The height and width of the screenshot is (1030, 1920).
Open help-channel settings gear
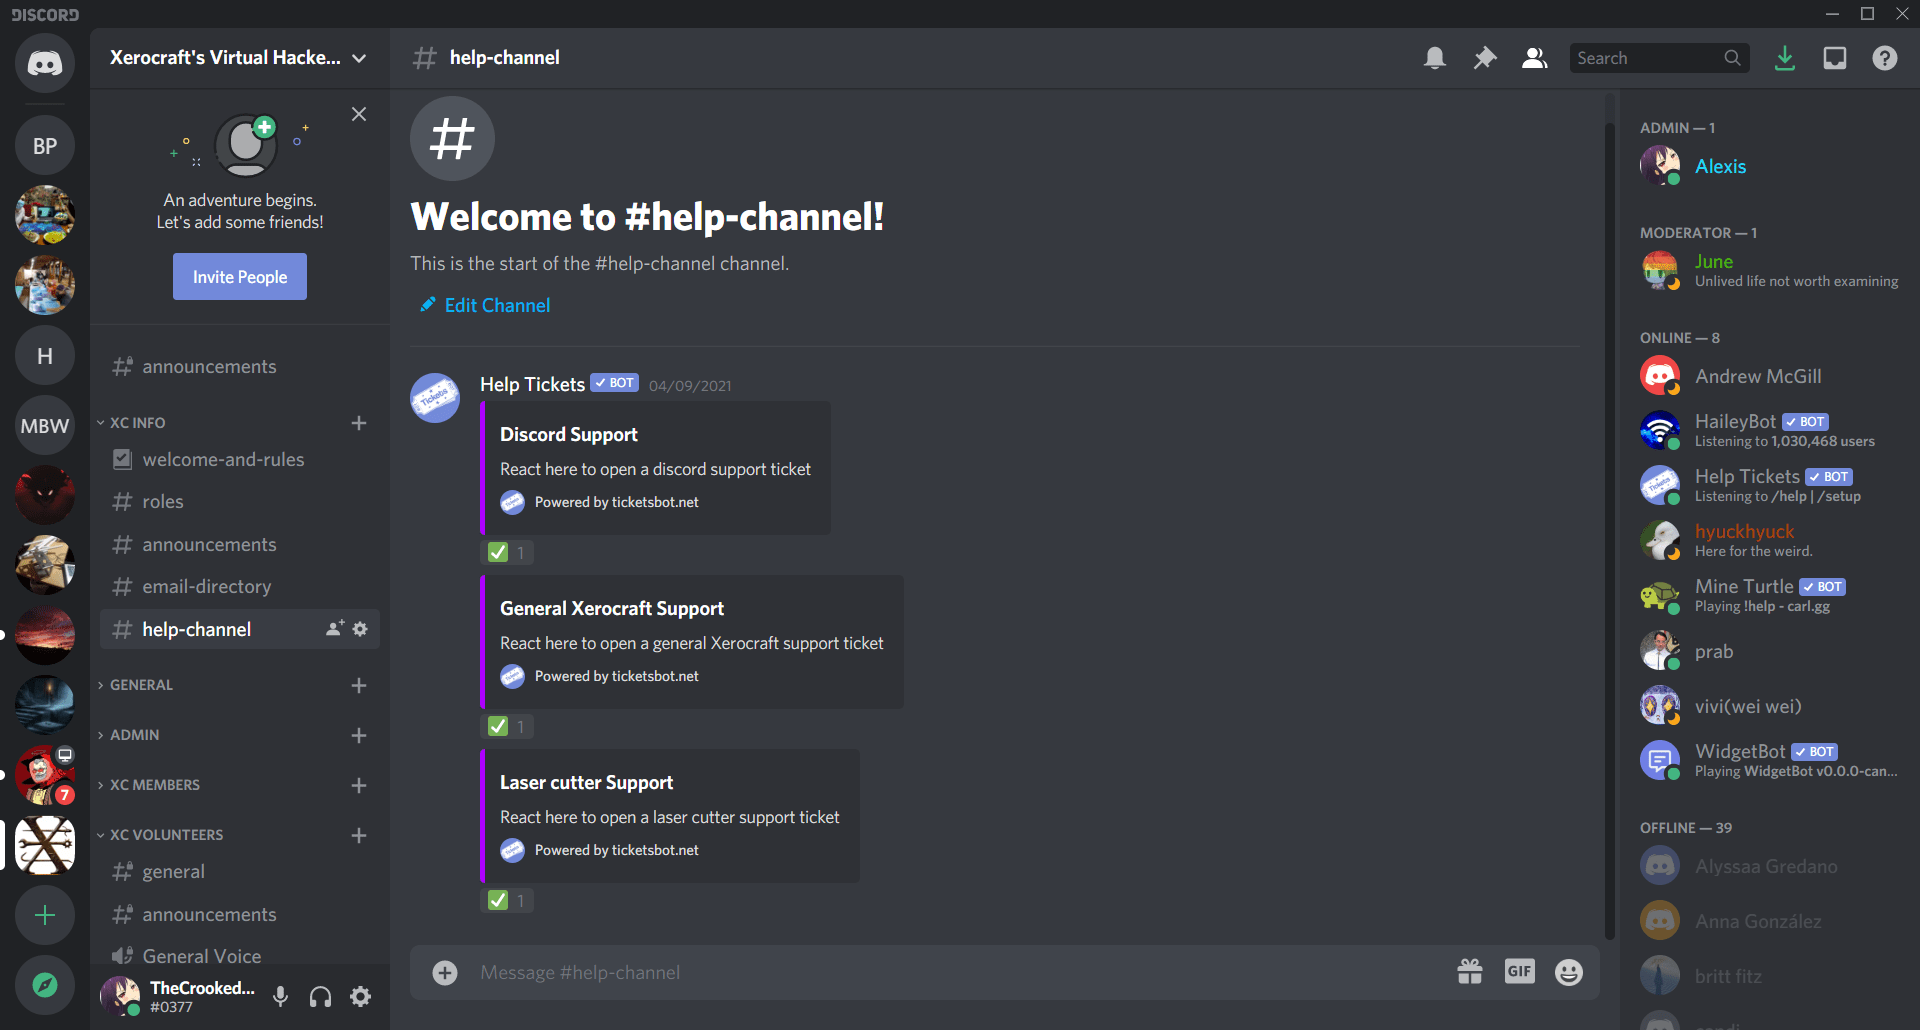[361, 629]
